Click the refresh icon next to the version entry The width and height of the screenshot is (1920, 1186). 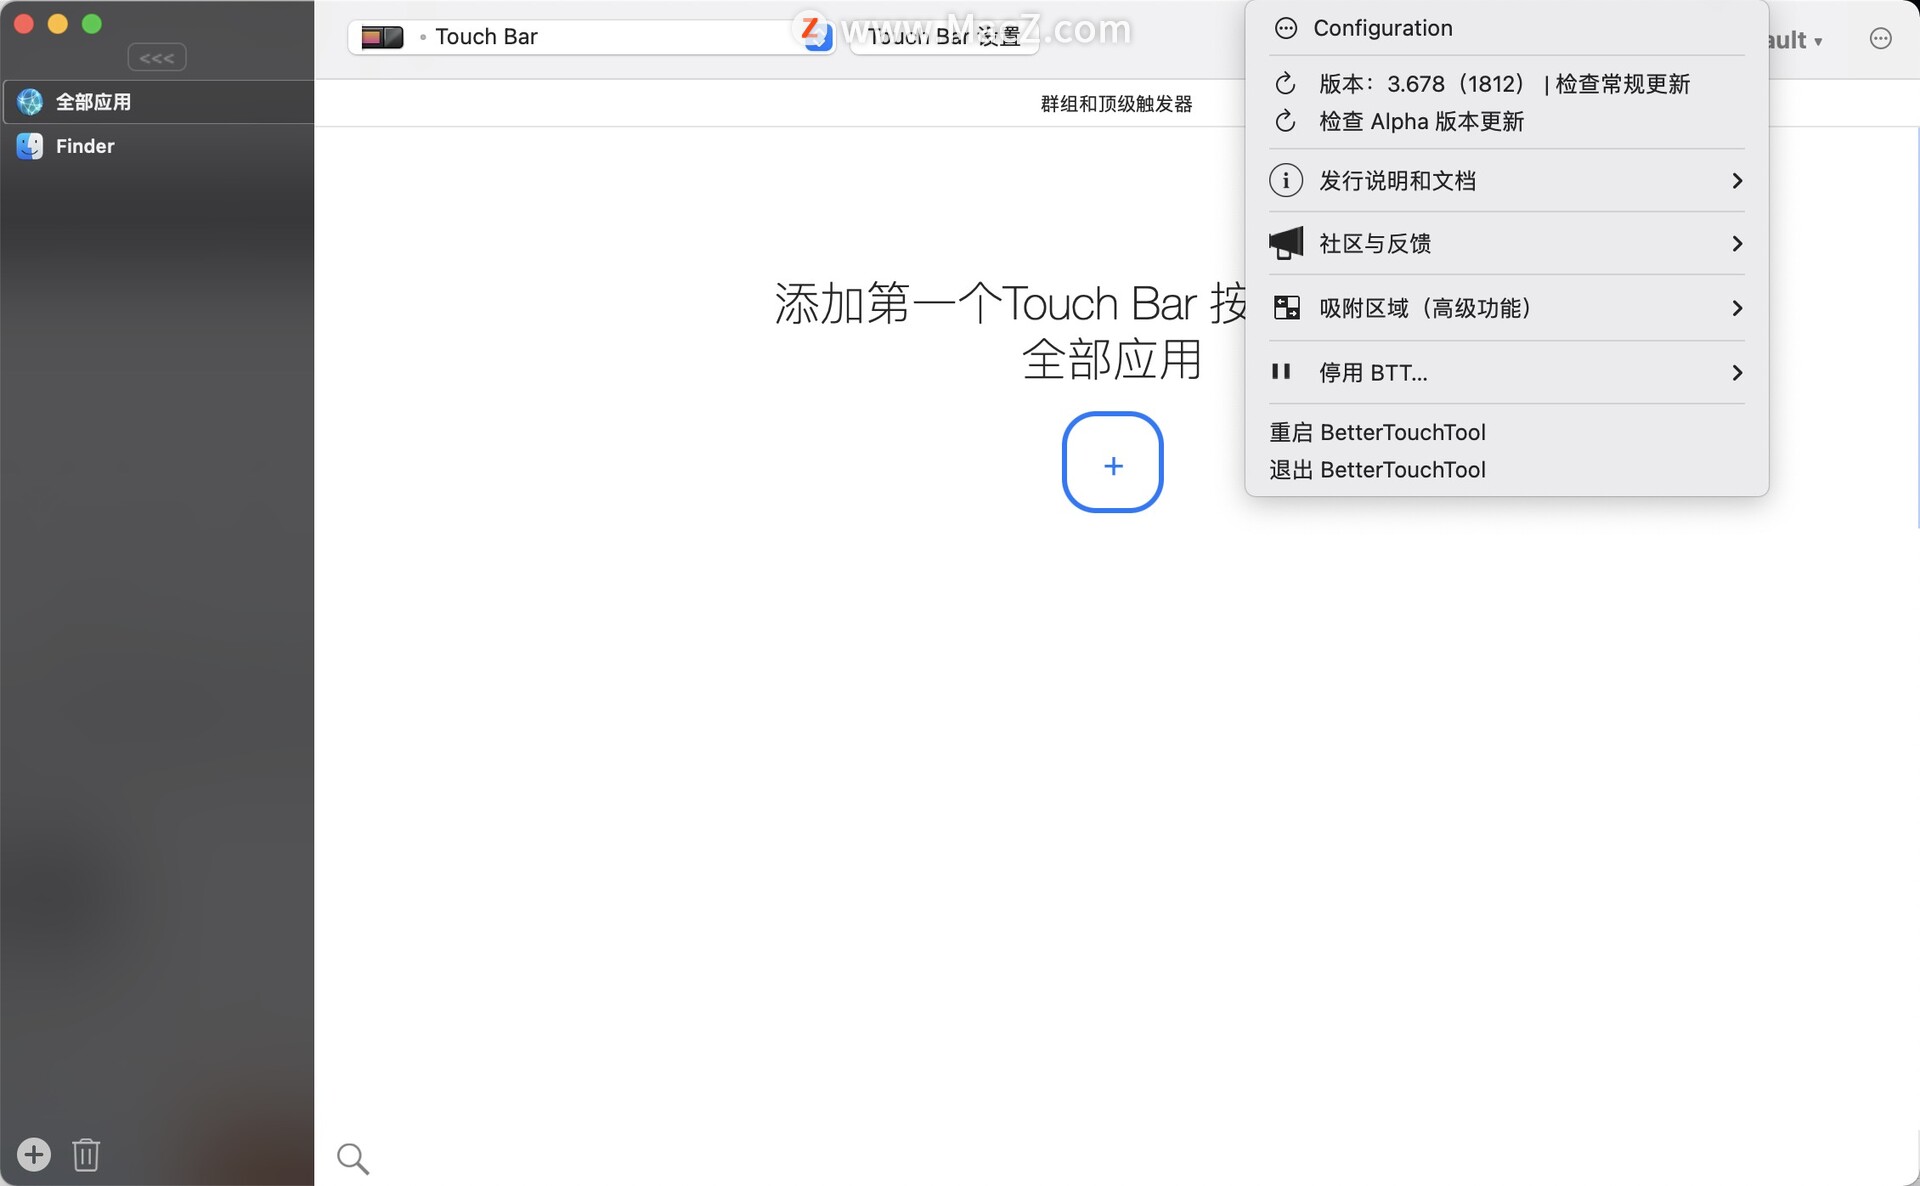click(x=1286, y=84)
